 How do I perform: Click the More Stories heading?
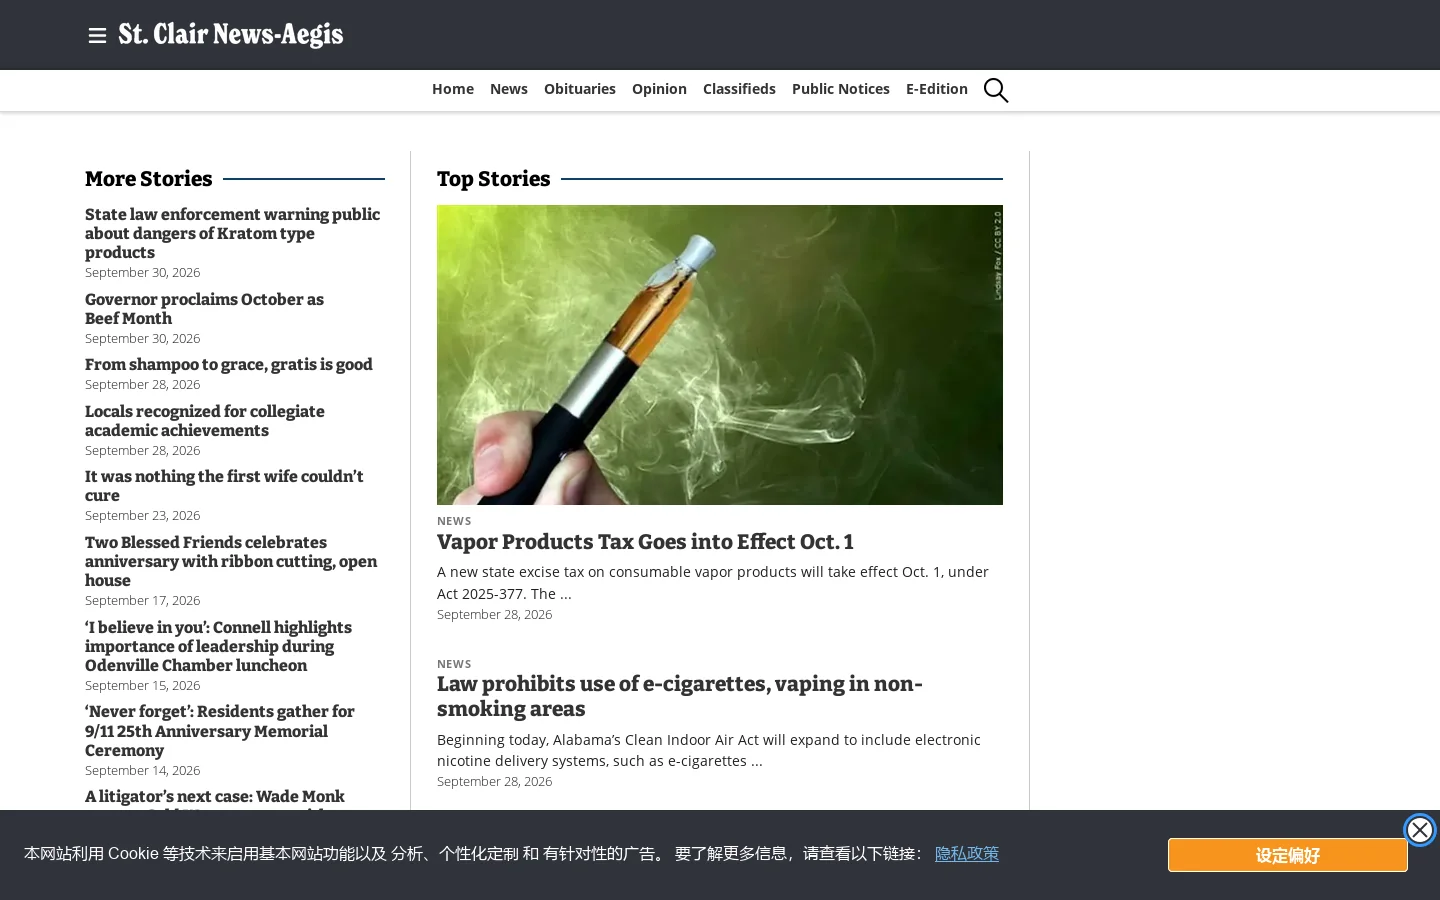149,179
